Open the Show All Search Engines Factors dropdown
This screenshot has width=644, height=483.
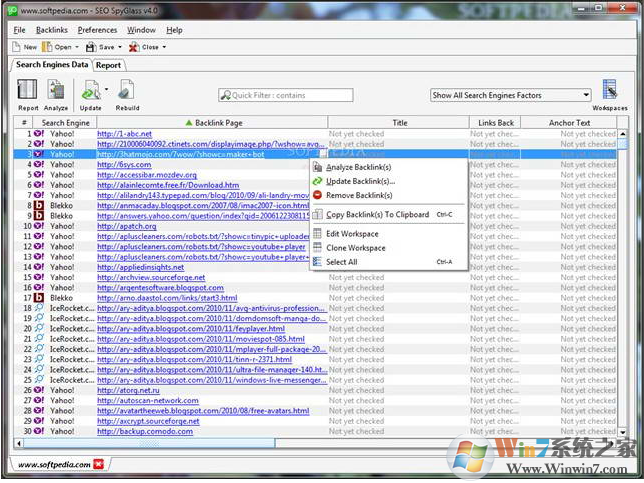click(510, 95)
